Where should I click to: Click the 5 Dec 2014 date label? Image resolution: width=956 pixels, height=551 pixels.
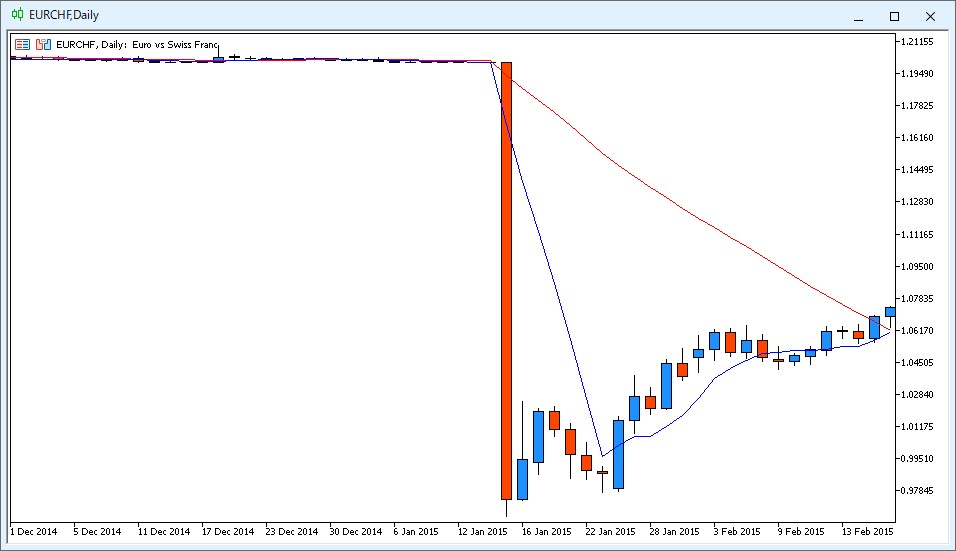pos(98,531)
